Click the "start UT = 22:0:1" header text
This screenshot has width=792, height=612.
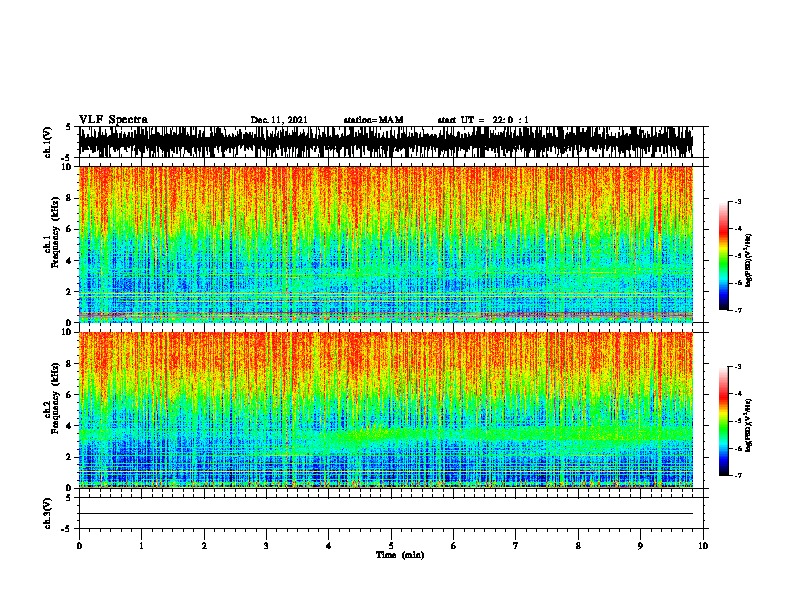click(483, 120)
